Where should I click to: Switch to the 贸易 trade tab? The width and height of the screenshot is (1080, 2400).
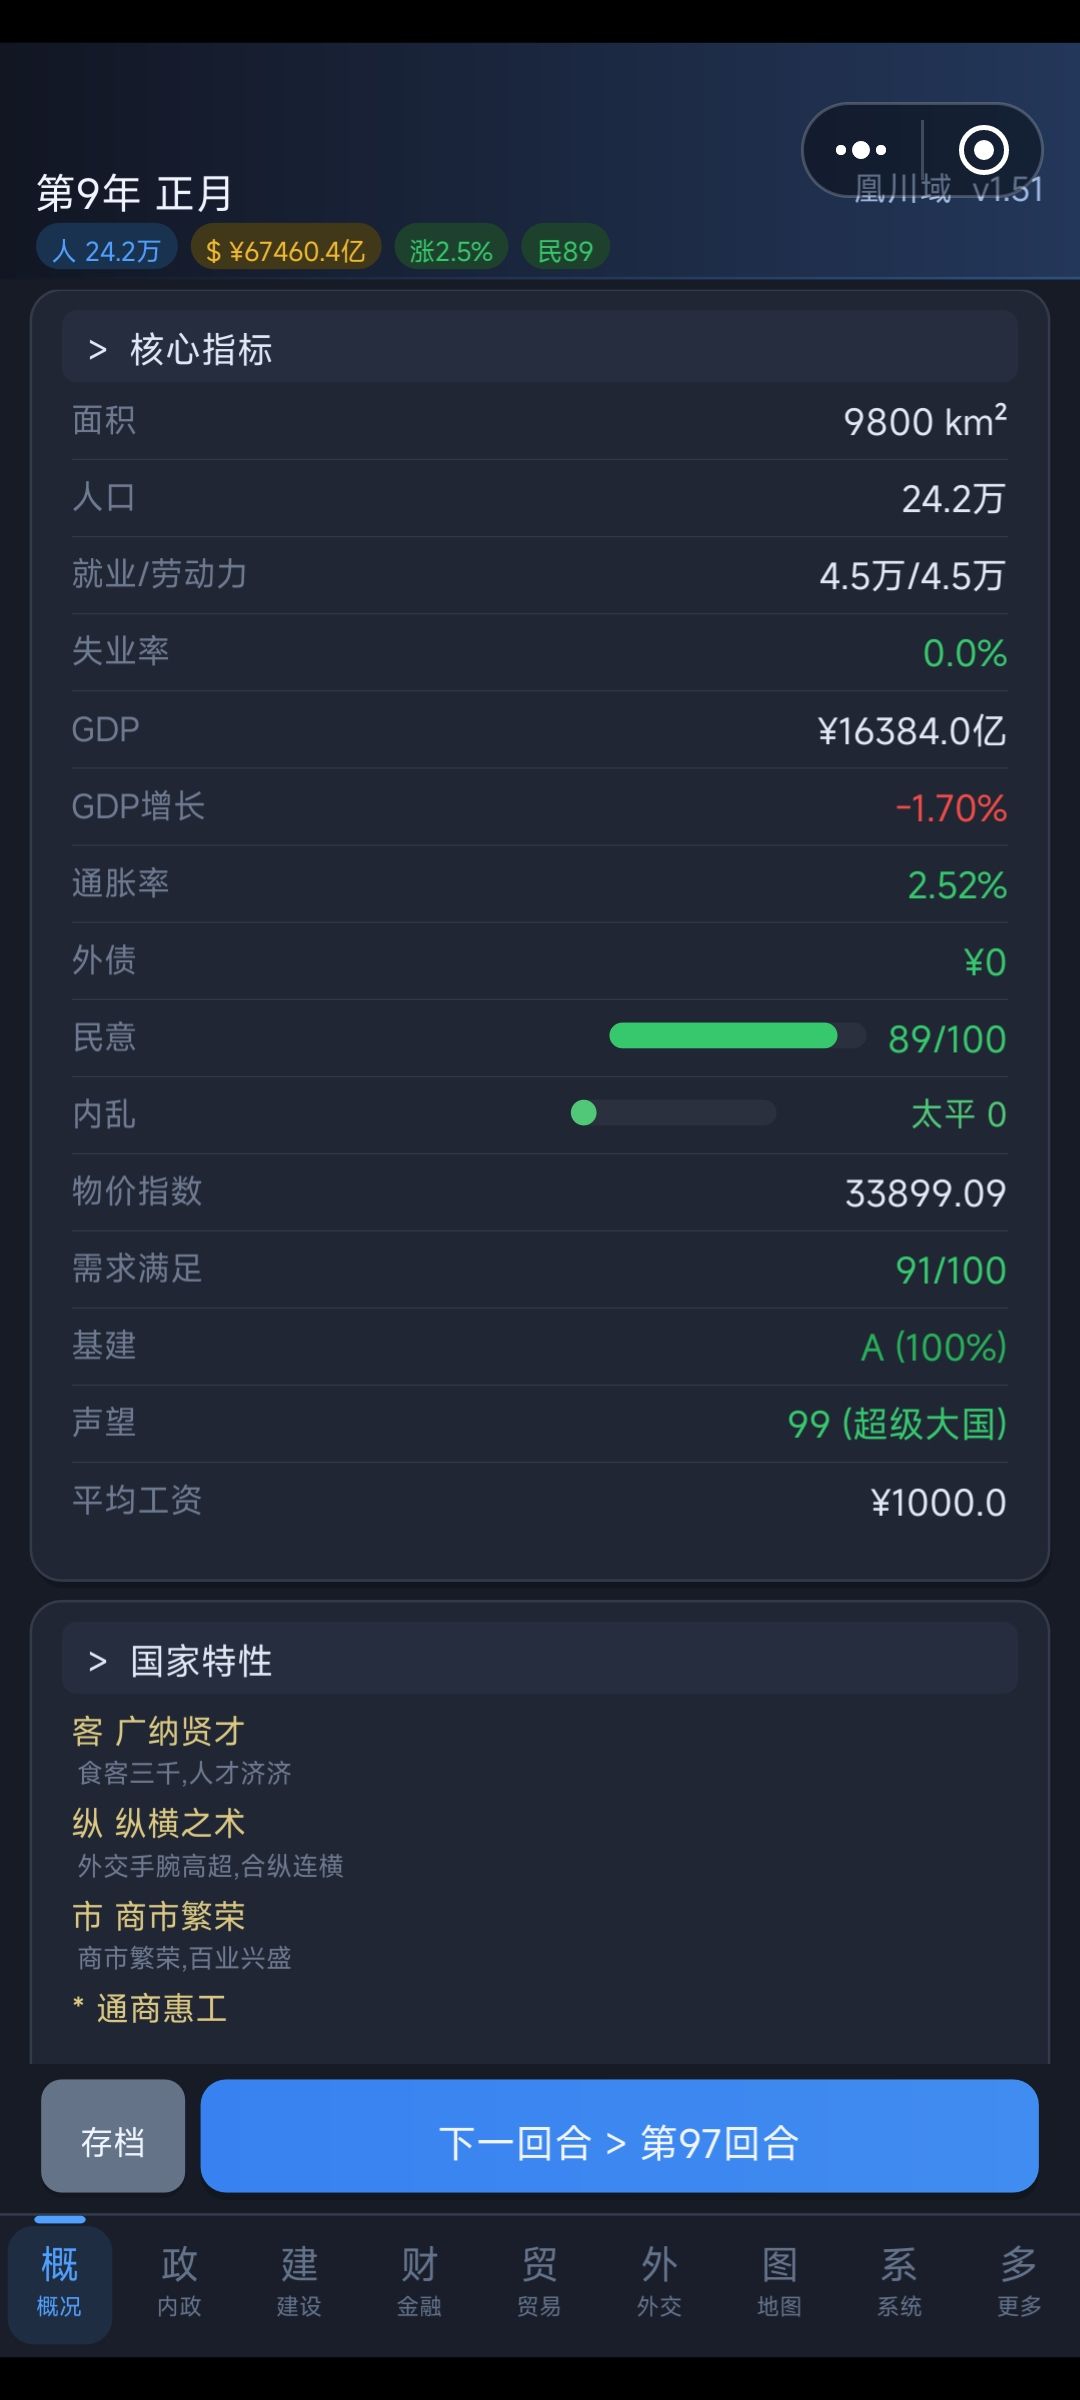(539, 2280)
